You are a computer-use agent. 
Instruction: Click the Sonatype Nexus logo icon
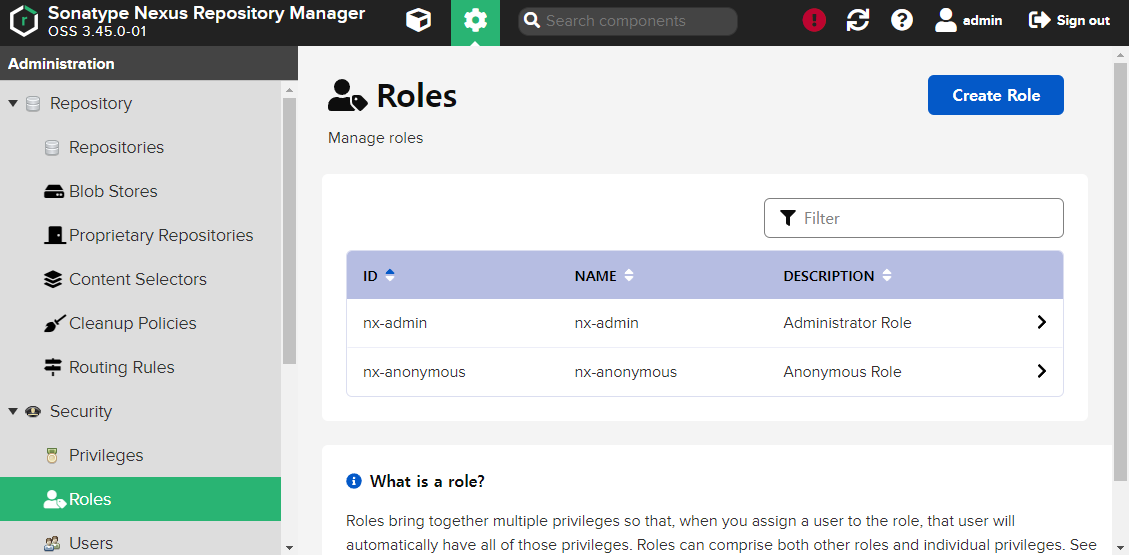[24, 21]
